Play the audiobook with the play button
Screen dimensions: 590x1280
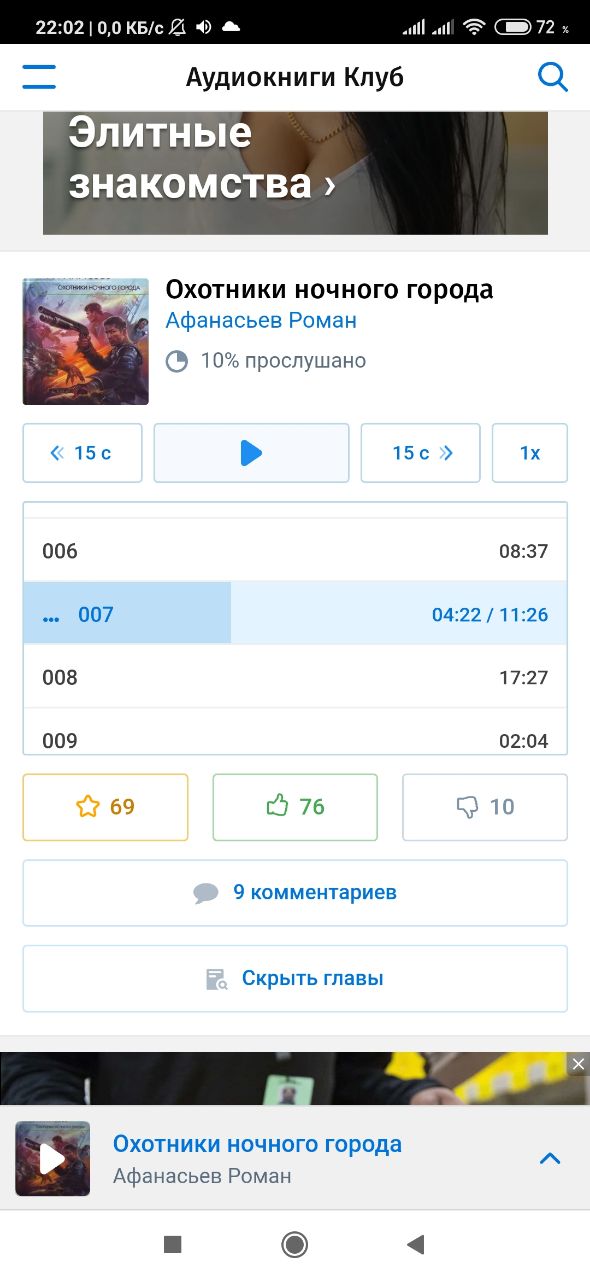point(251,453)
